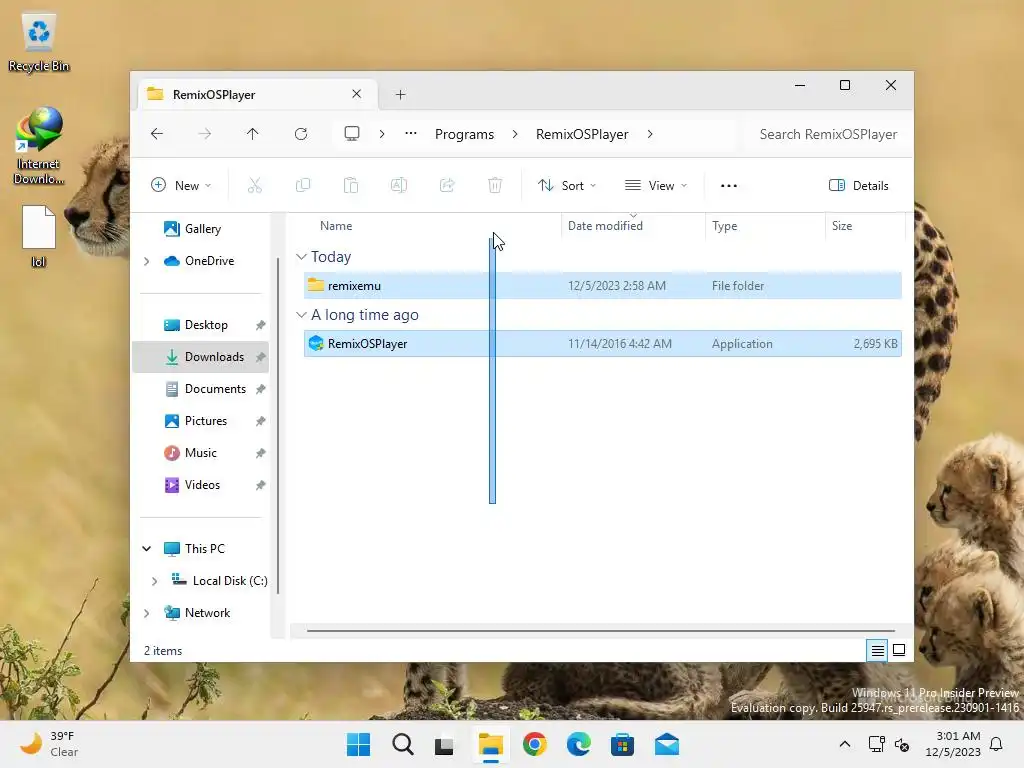Open the chevron after RemixOSPlayer in address bar
Viewport: 1024px width, 768px height.
point(650,134)
